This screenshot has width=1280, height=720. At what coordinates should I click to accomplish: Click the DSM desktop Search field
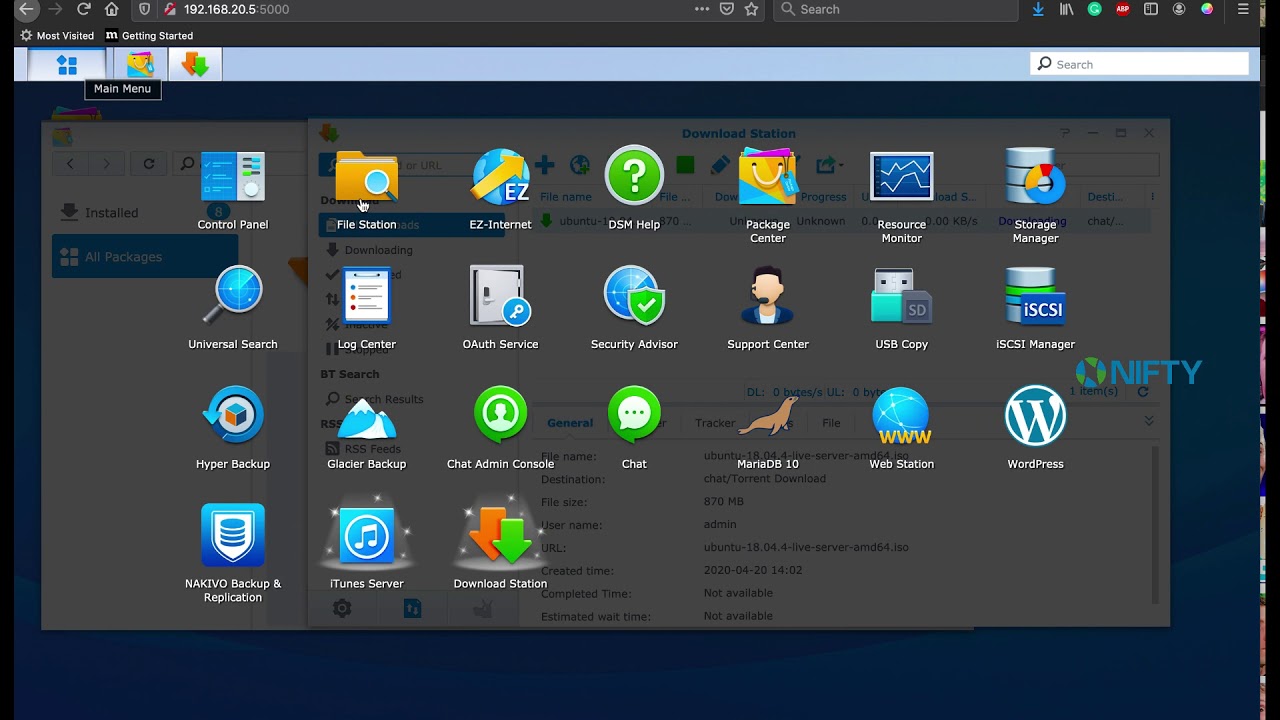1139,64
